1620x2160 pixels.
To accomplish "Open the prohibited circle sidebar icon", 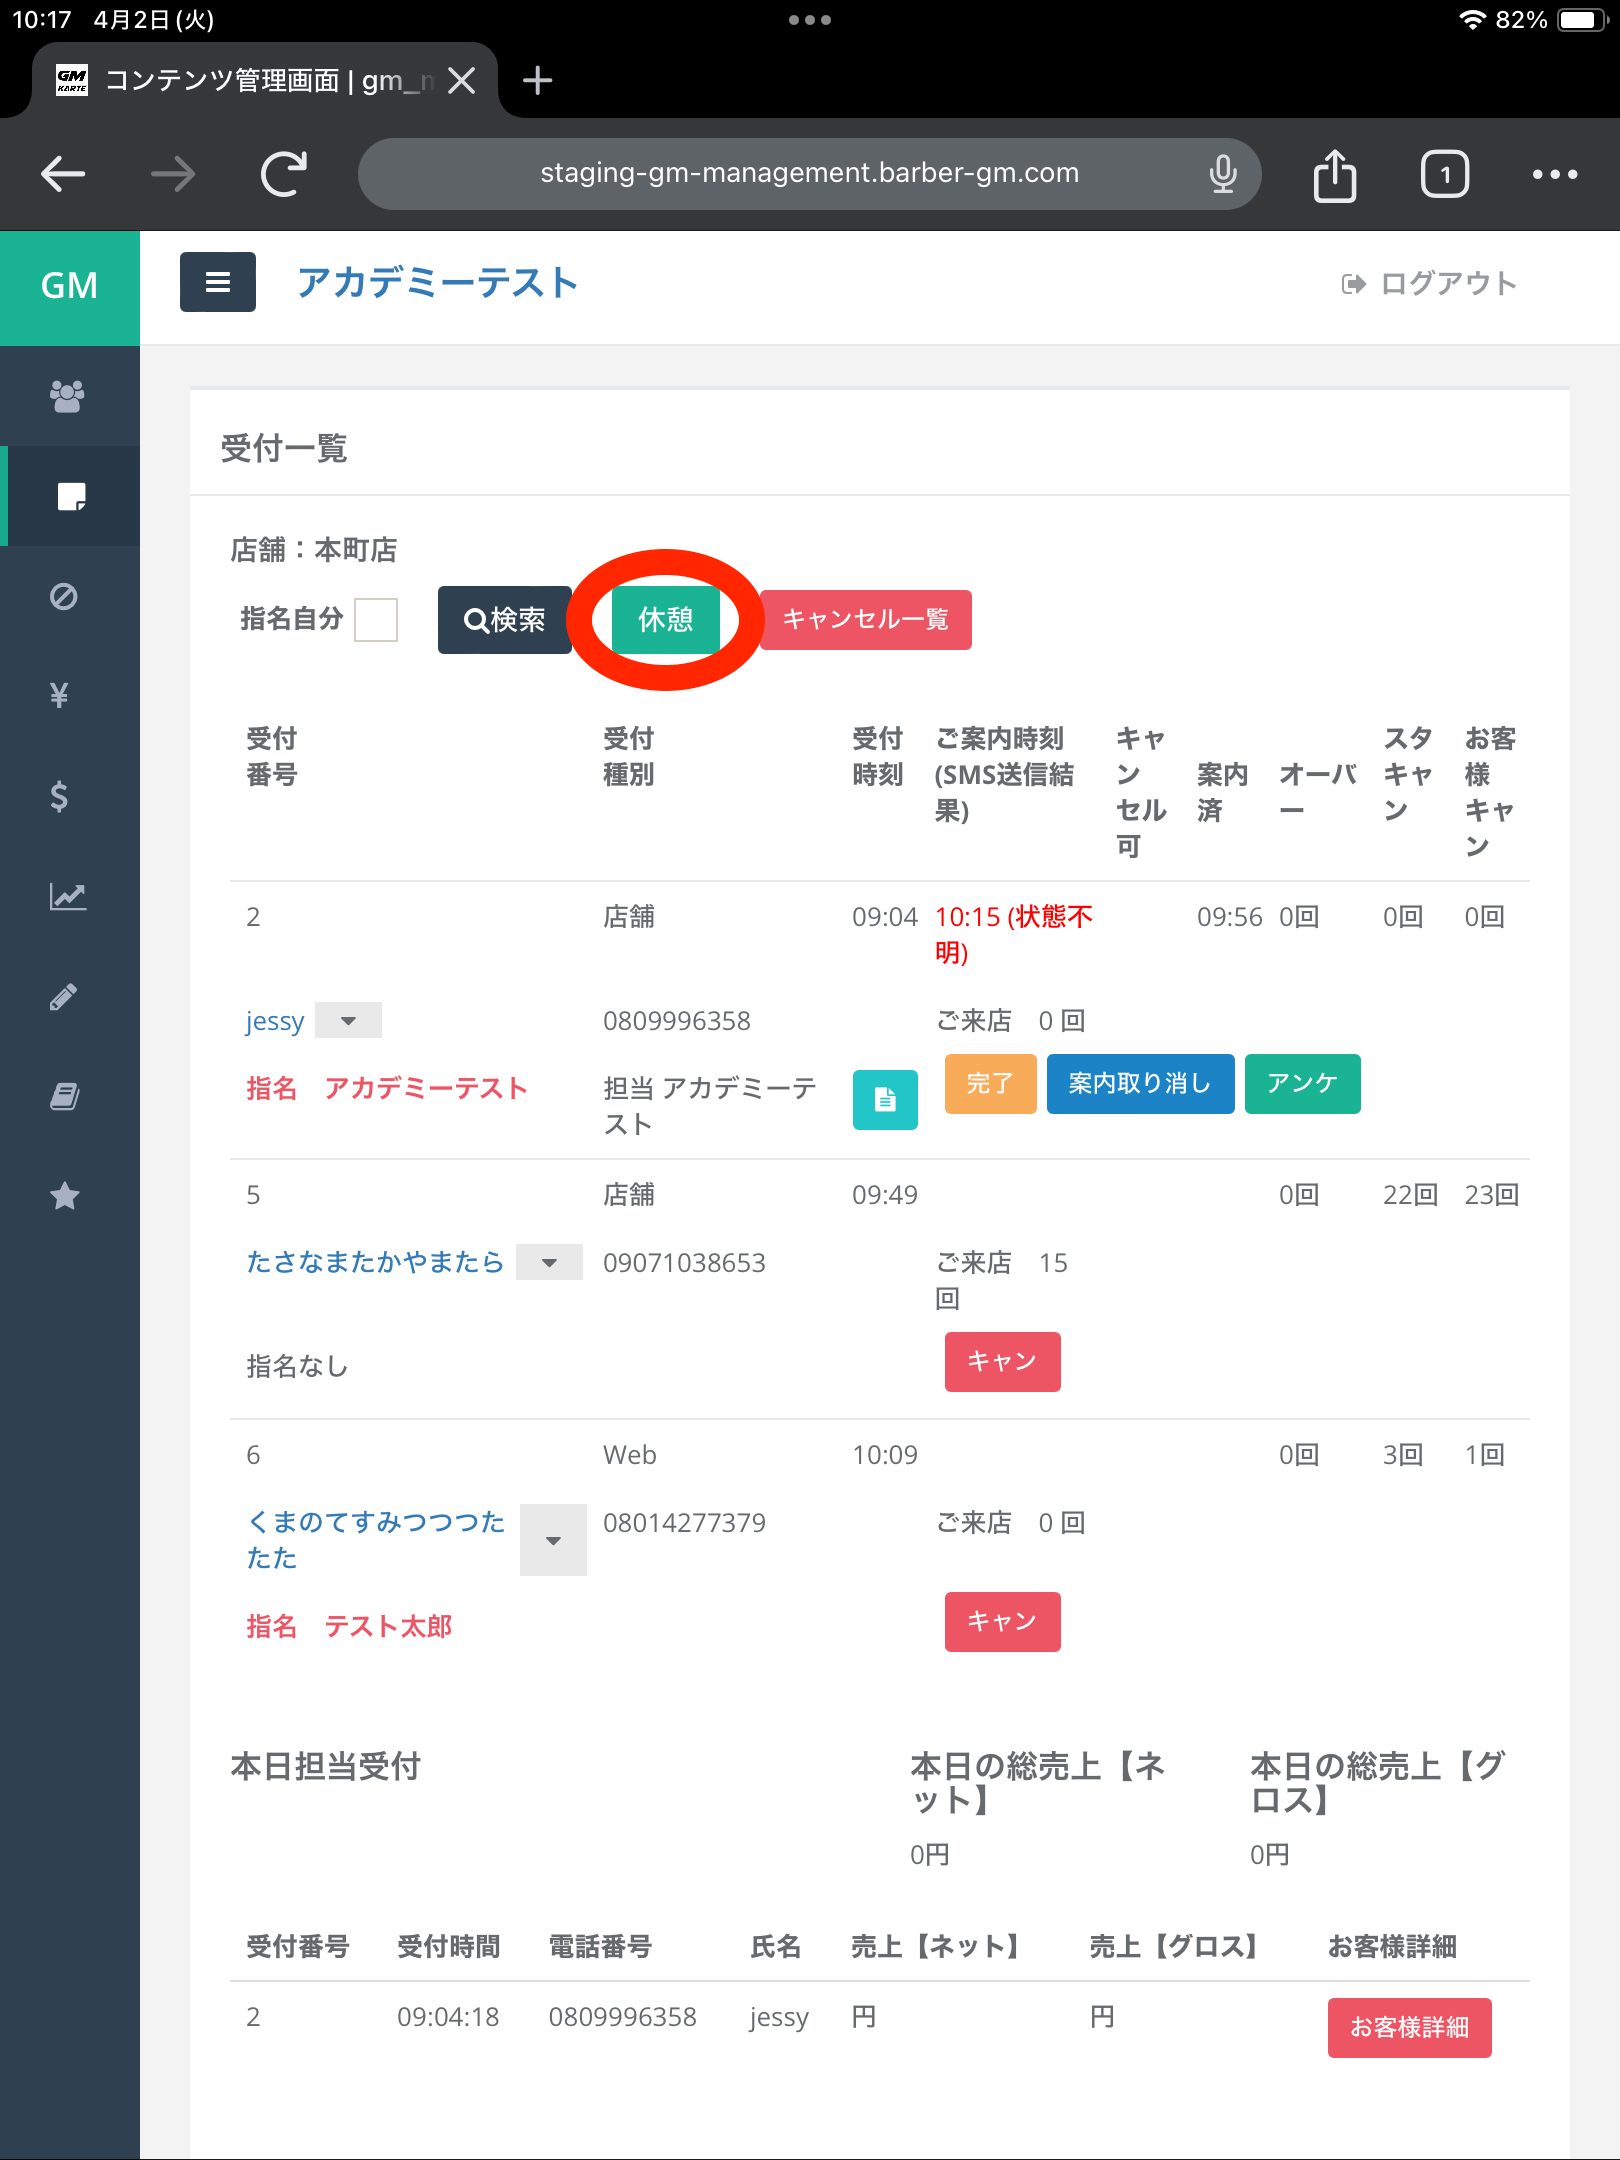I will click(64, 596).
